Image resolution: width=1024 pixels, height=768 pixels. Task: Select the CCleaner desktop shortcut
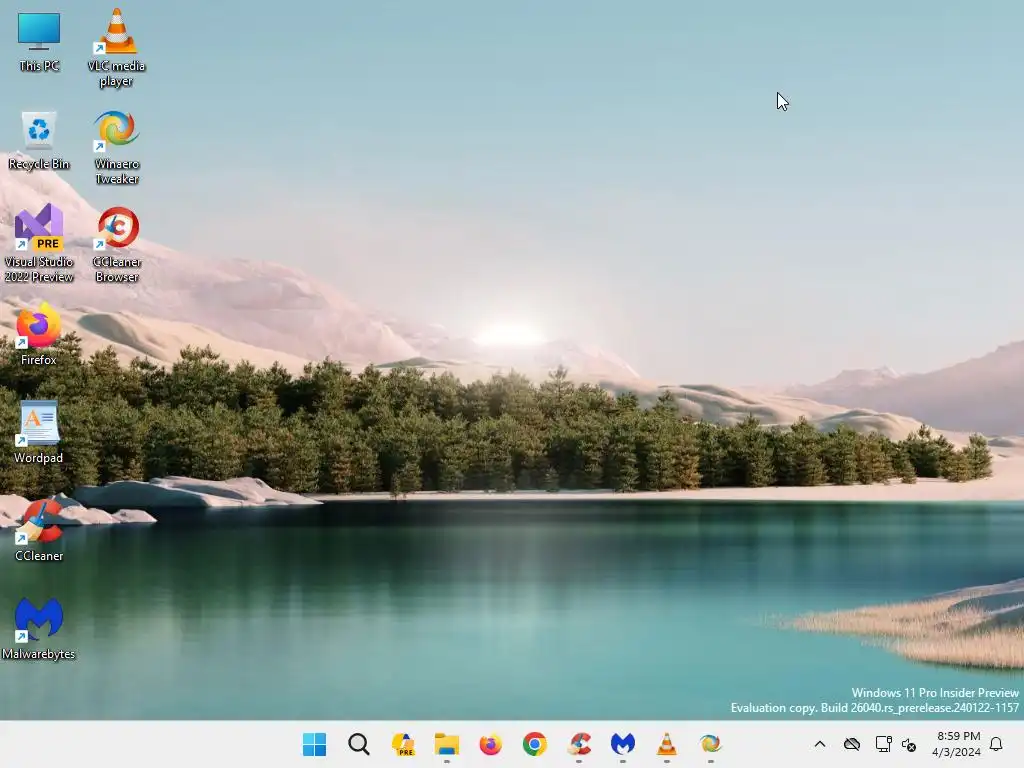pos(39,530)
